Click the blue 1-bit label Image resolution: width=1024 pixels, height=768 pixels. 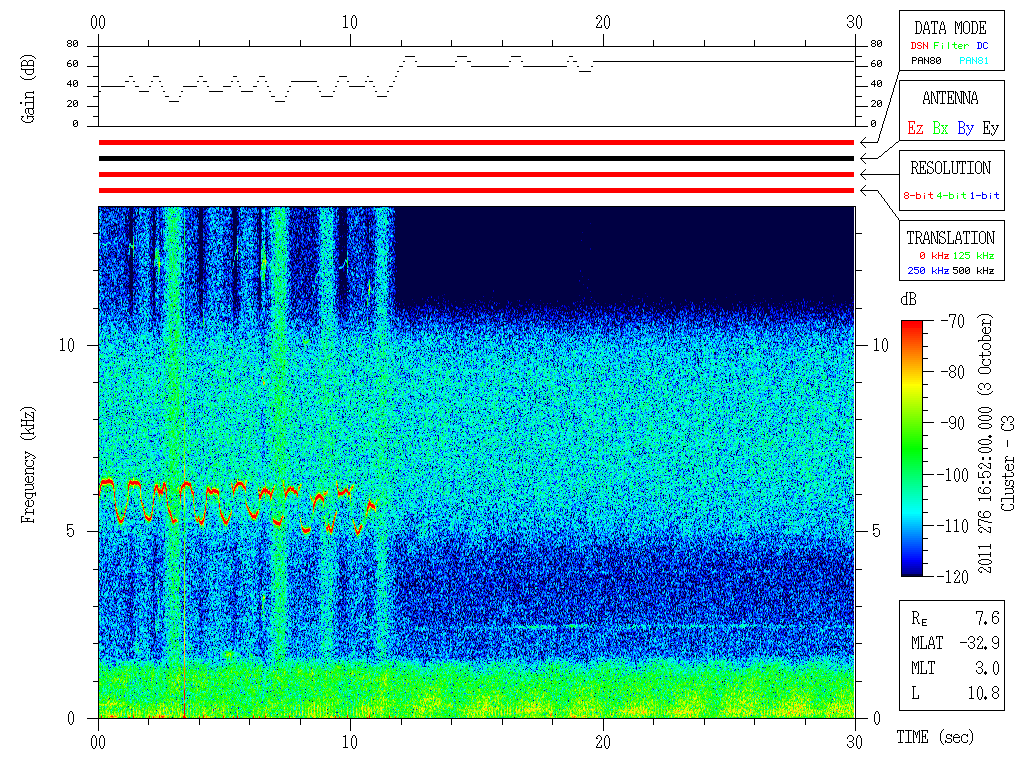pos(984,195)
